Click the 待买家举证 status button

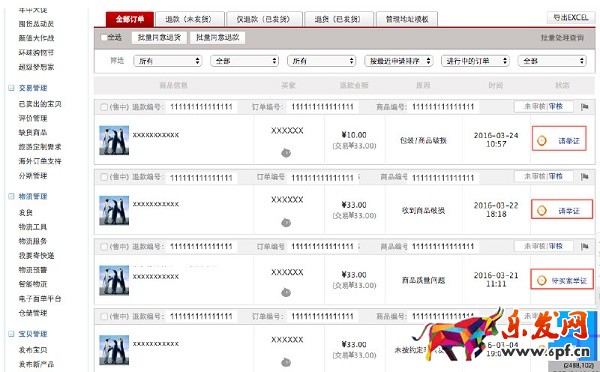point(562,279)
